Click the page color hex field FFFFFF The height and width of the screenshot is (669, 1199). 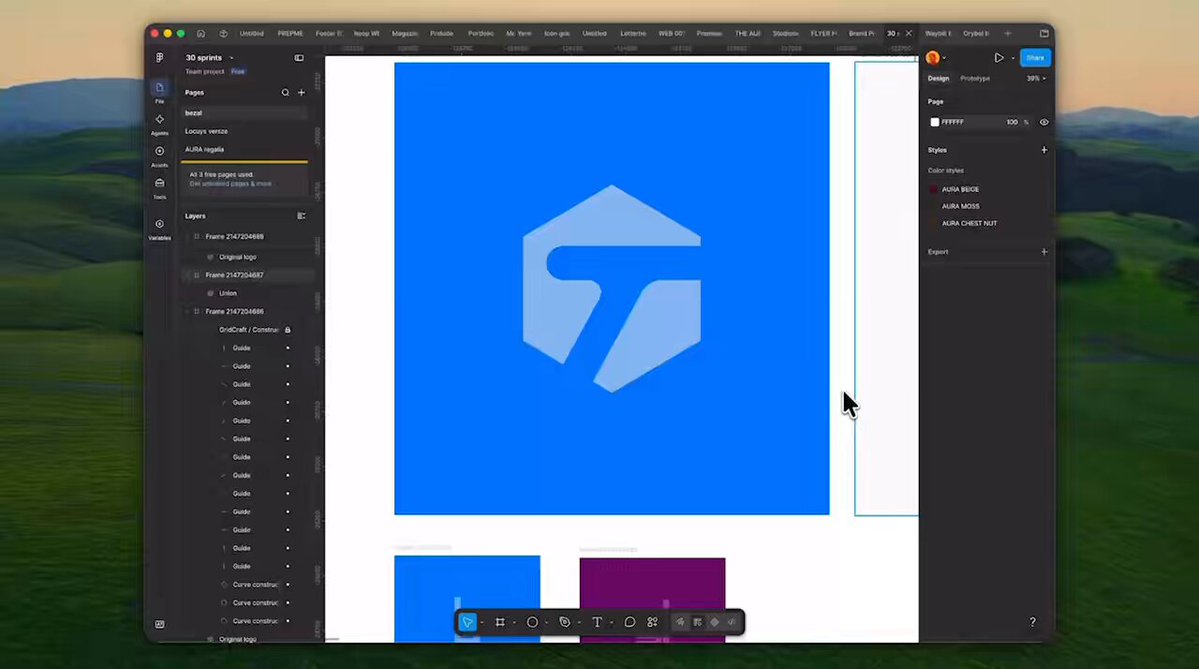952,122
